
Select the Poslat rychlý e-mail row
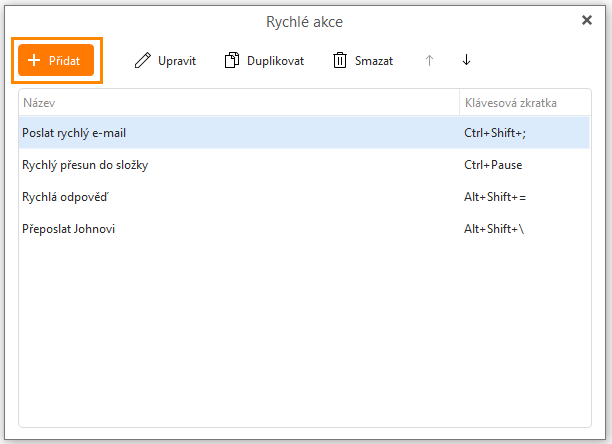(304, 133)
